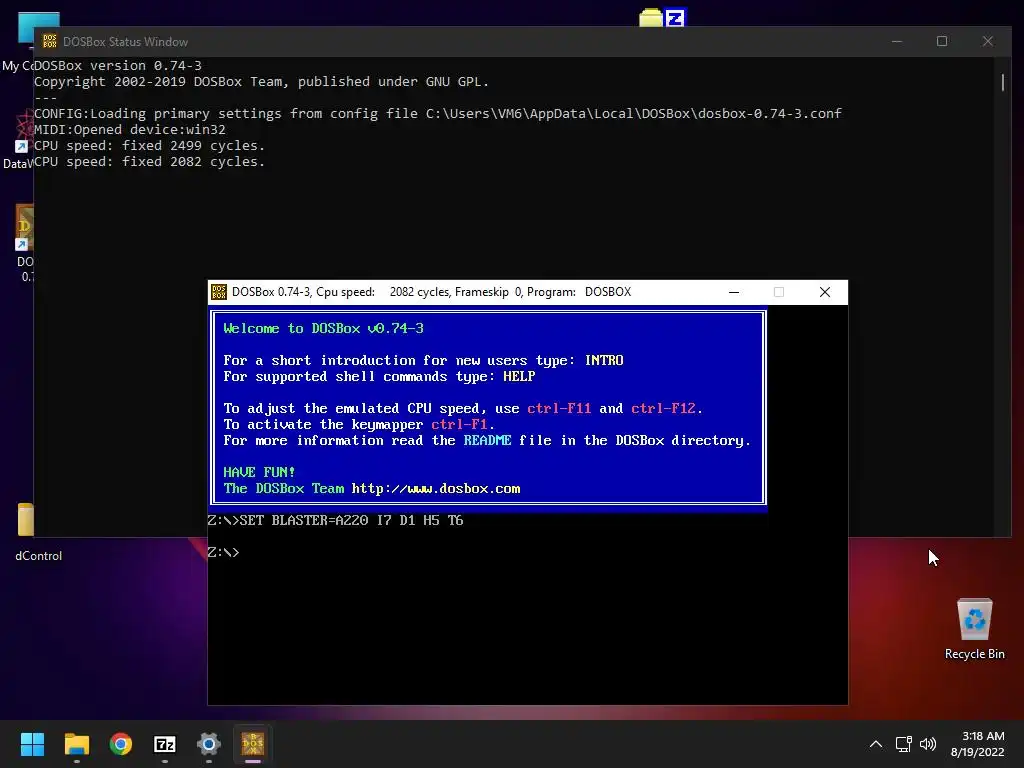The height and width of the screenshot is (768, 1024).
Task: Click the 'MIDI:Opened device:win32' line
Action: [x=130, y=129]
